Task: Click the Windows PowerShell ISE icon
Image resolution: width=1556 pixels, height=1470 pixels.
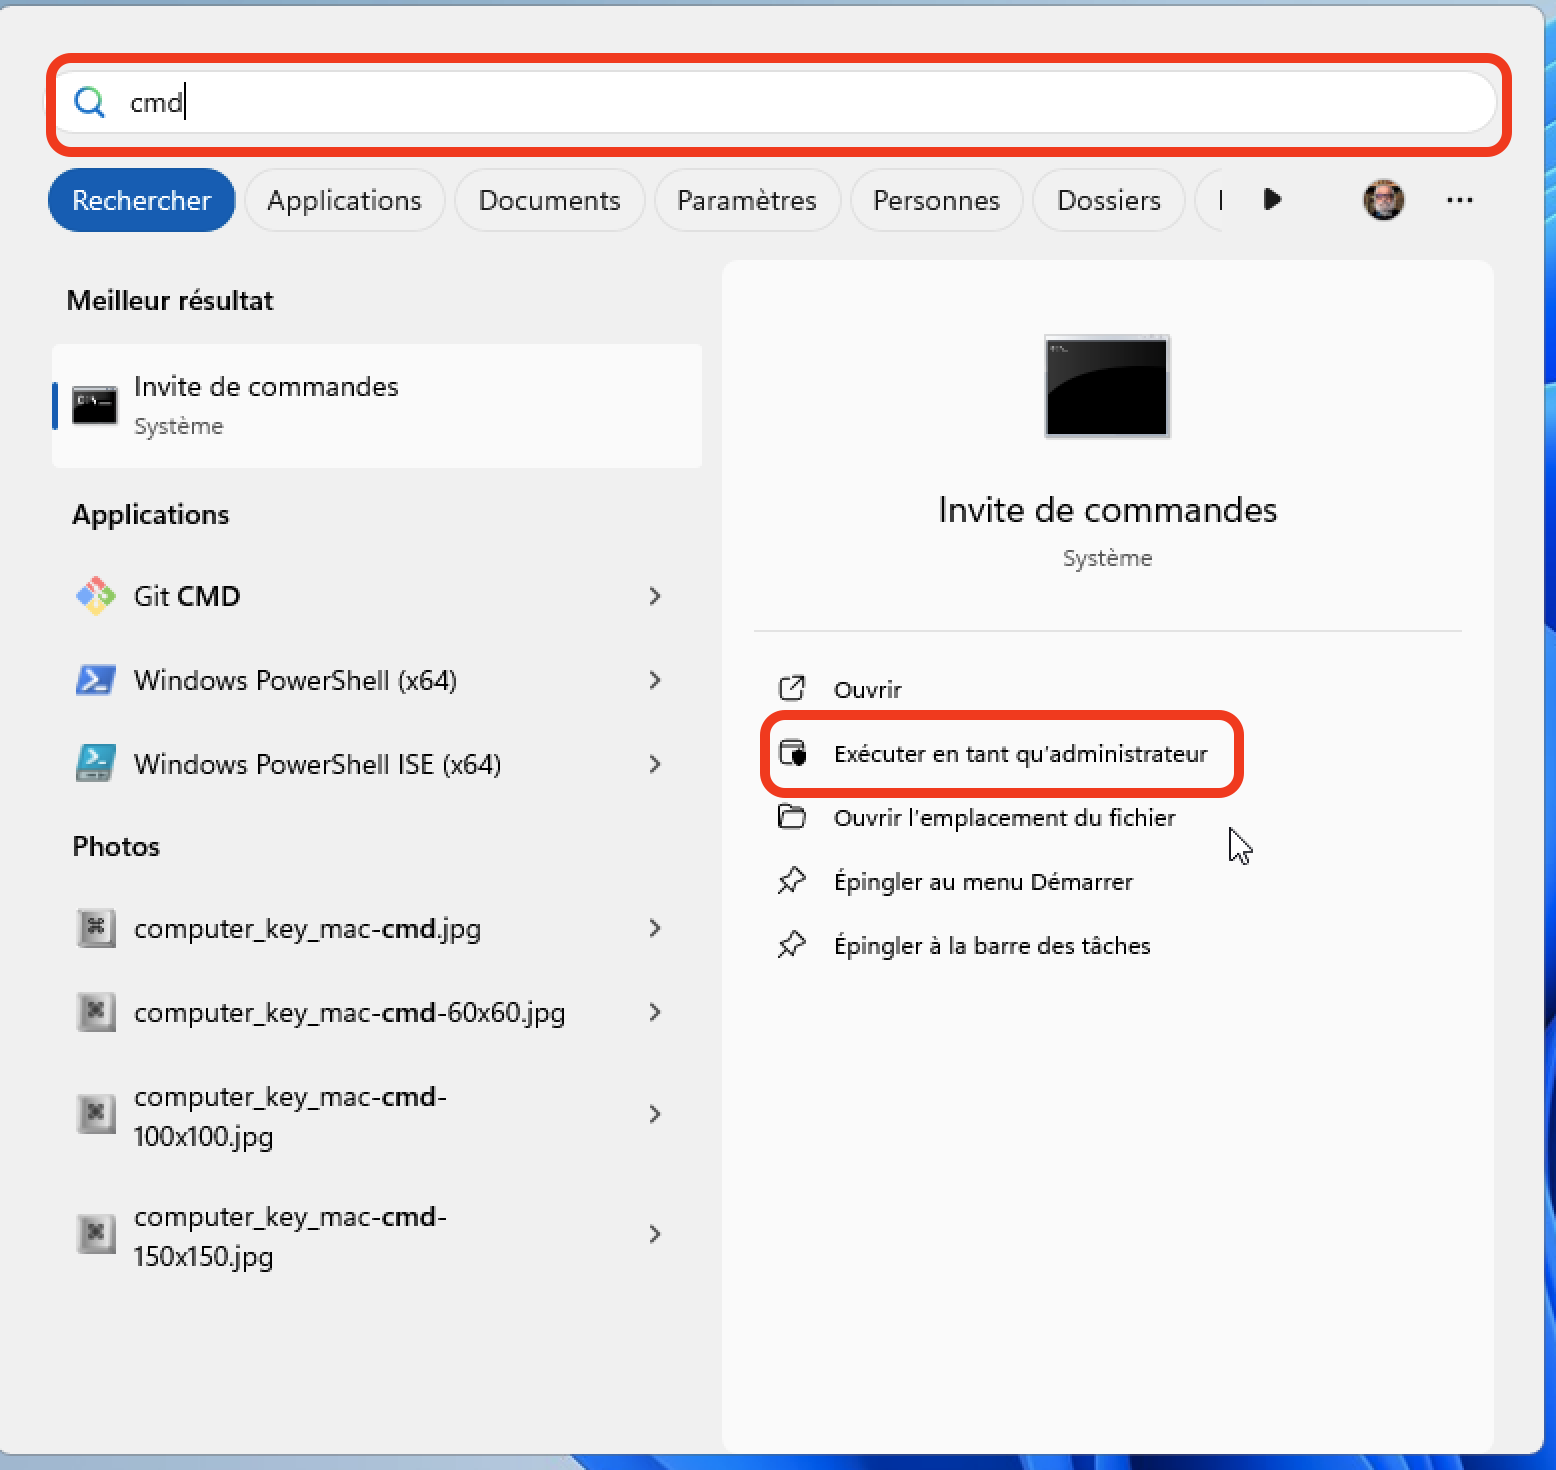Action: click(x=96, y=764)
